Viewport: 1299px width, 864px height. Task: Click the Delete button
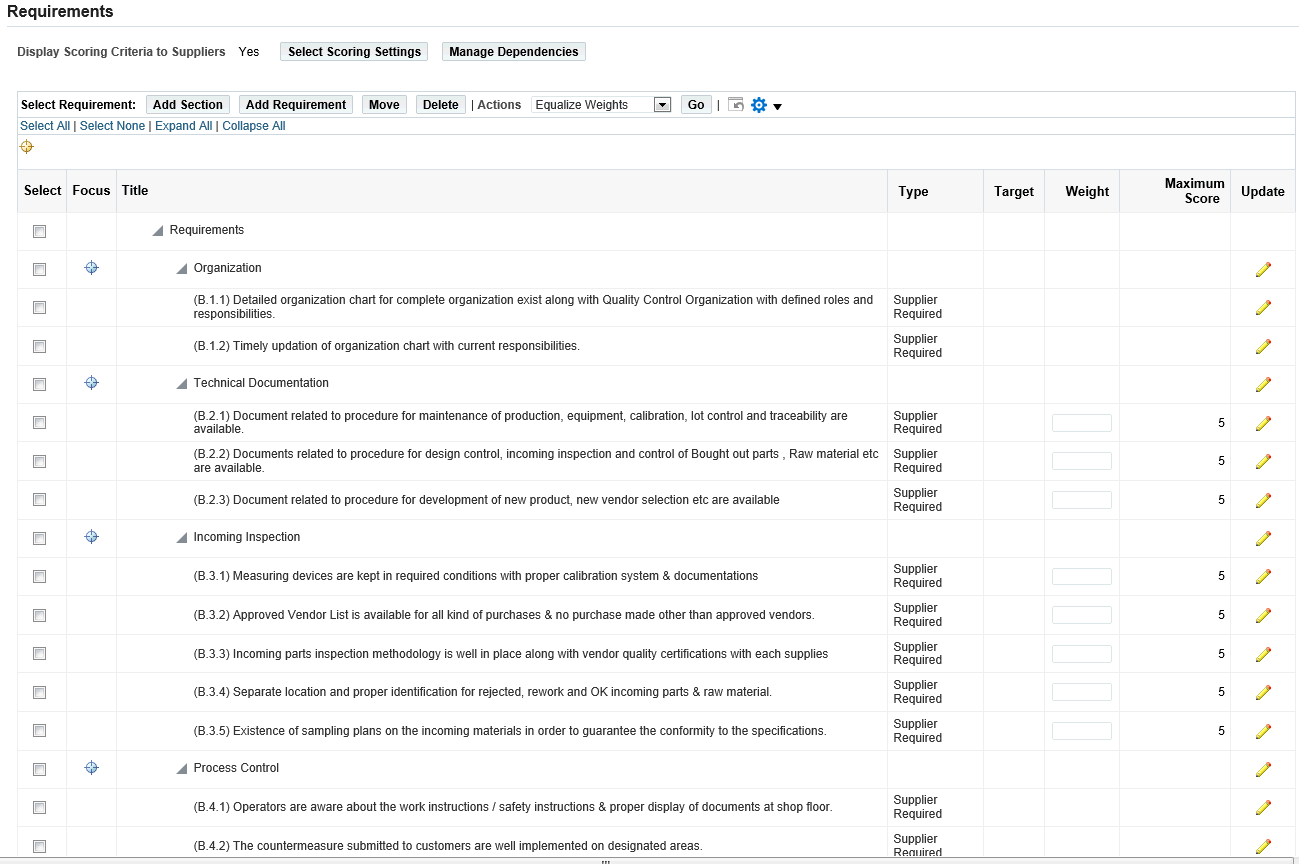[441, 104]
